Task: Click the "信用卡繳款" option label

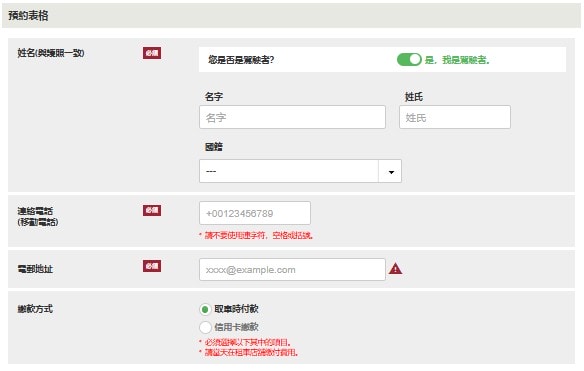Action: pyautogui.click(x=236, y=327)
